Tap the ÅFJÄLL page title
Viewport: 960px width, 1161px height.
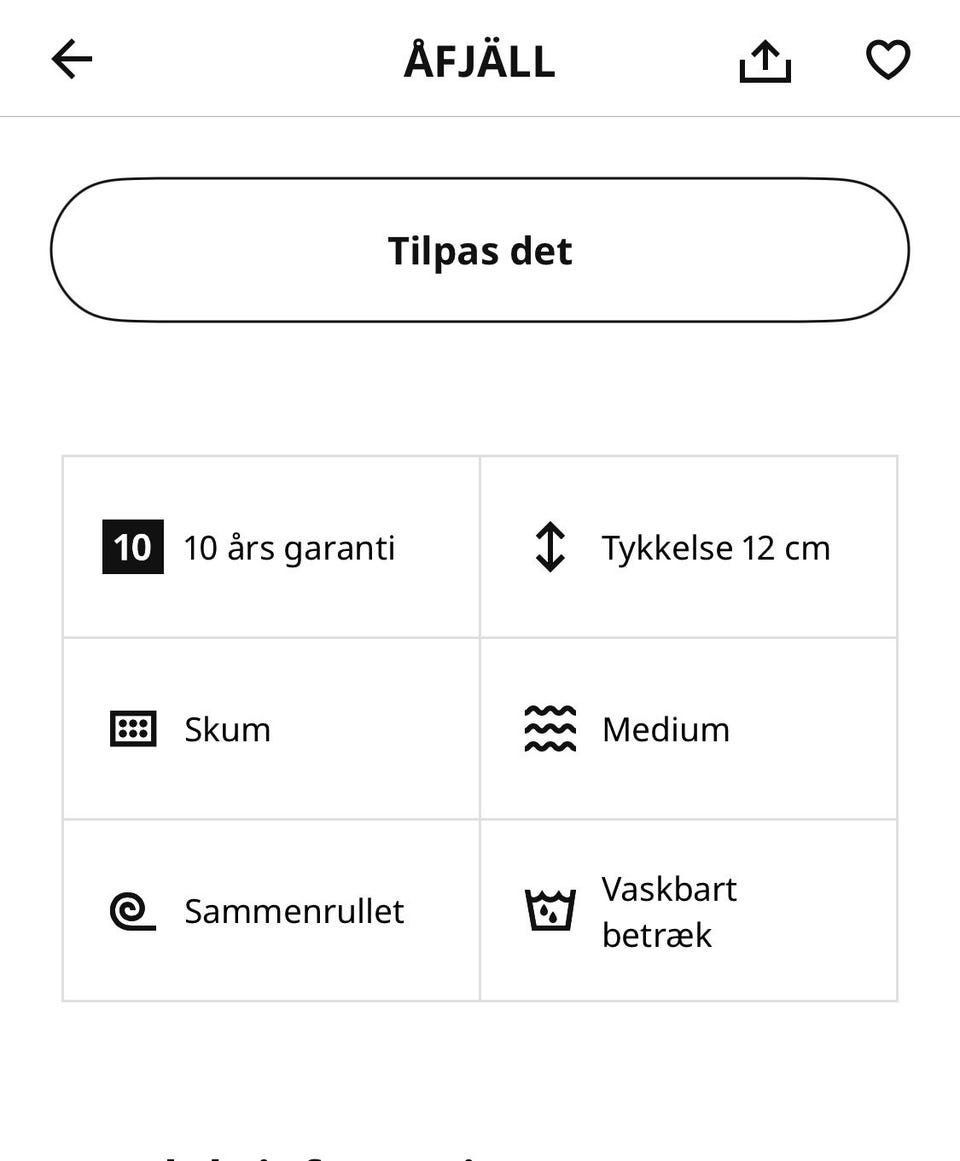[x=479, y=61]
